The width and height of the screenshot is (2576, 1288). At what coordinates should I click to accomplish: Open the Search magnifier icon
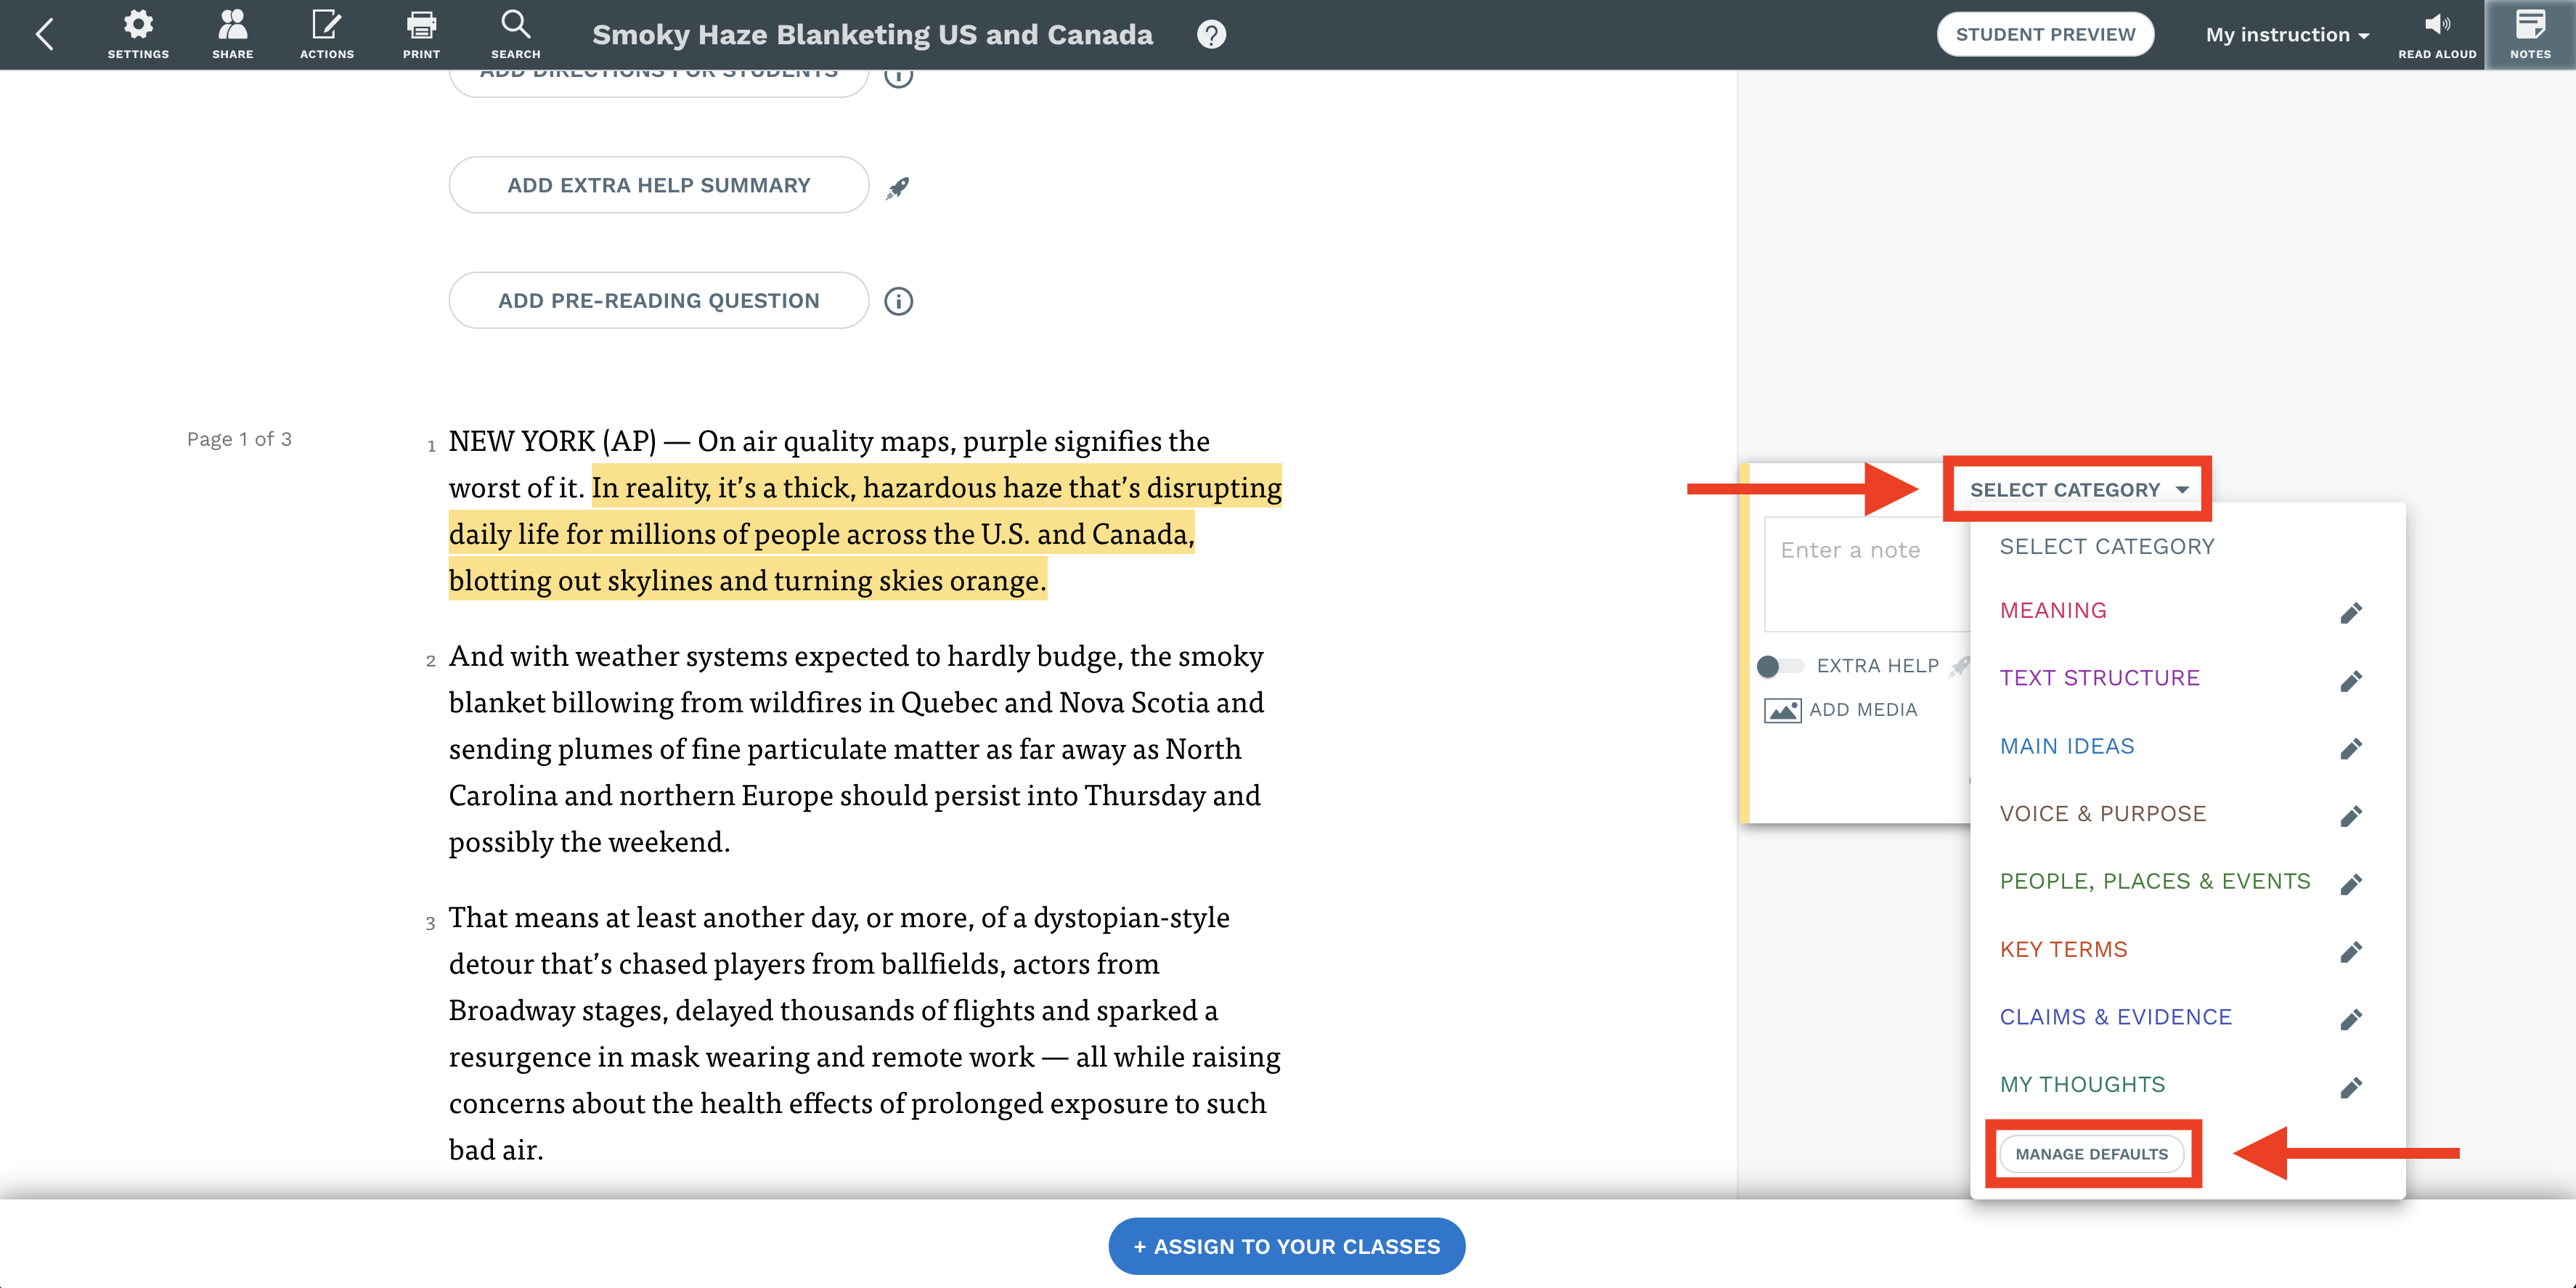515,34
